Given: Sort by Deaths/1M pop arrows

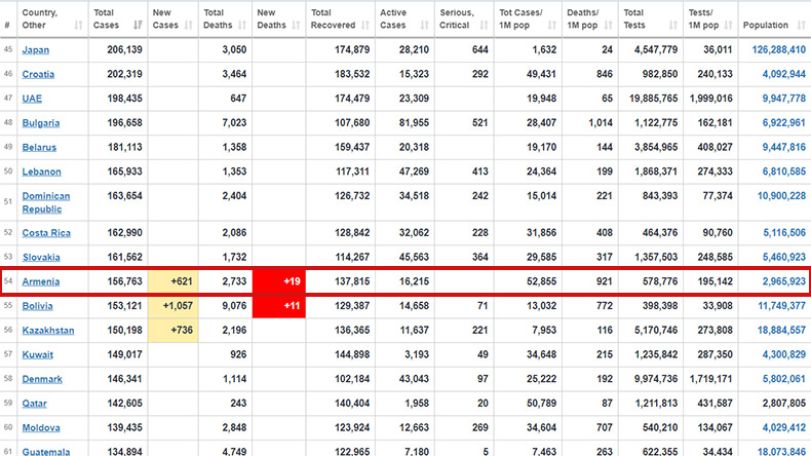Looking at the screenshot, I should (x=608, y=25).
